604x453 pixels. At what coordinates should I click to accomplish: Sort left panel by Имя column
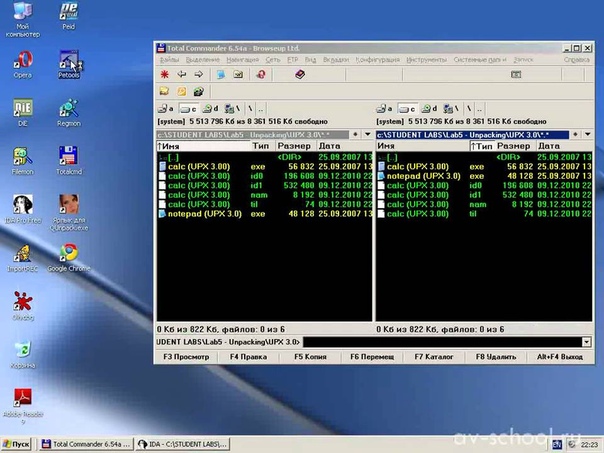pyautogui.click(x=203, y=146)
